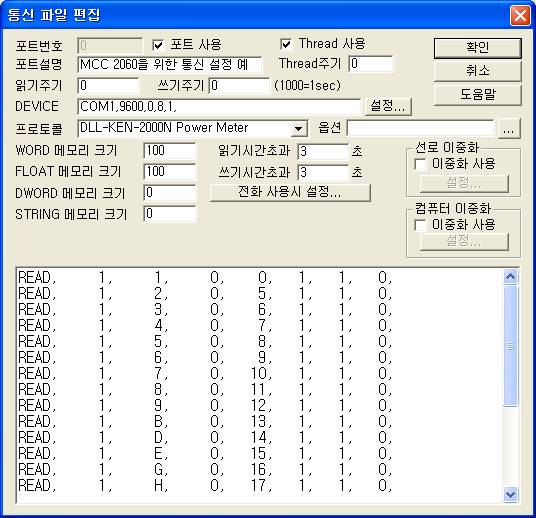Close the 통신 파일 편집 dialog
536x518 pixels.
click(520, 16)
